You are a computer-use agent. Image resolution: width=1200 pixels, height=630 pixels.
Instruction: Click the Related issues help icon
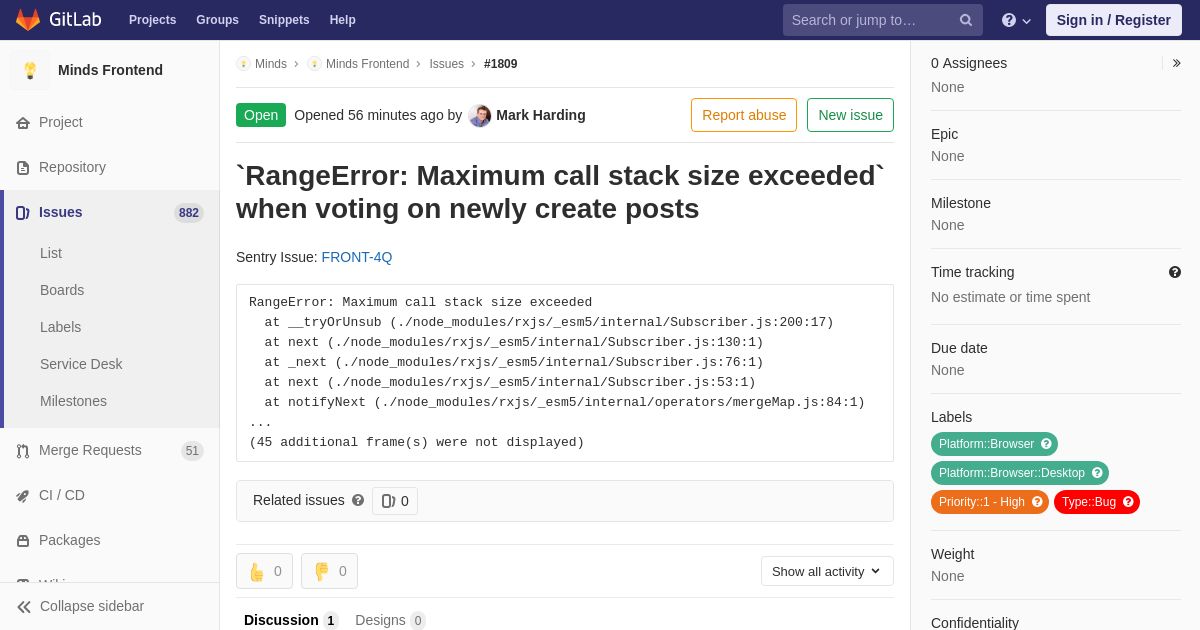click(358, 500)
